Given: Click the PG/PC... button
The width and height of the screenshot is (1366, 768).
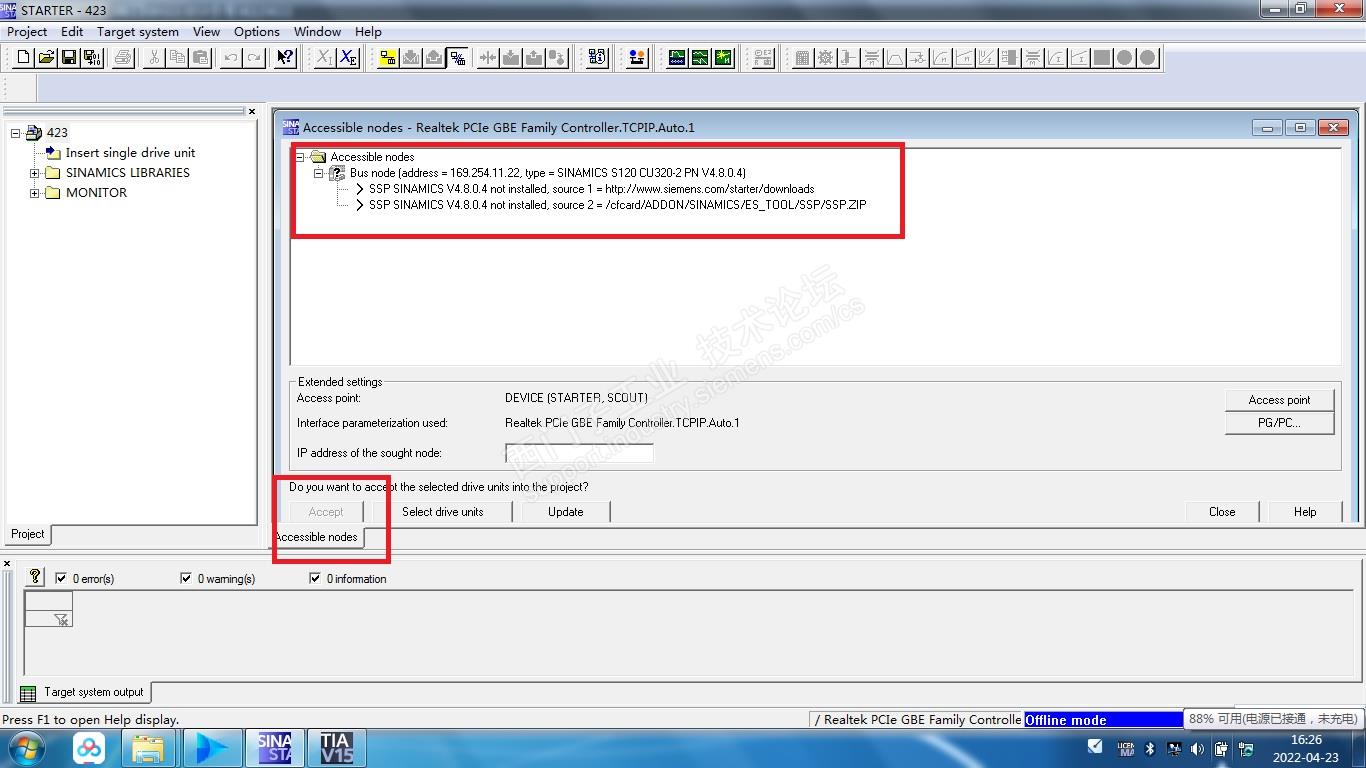Looking at the screenshot, I should 1279,423.
